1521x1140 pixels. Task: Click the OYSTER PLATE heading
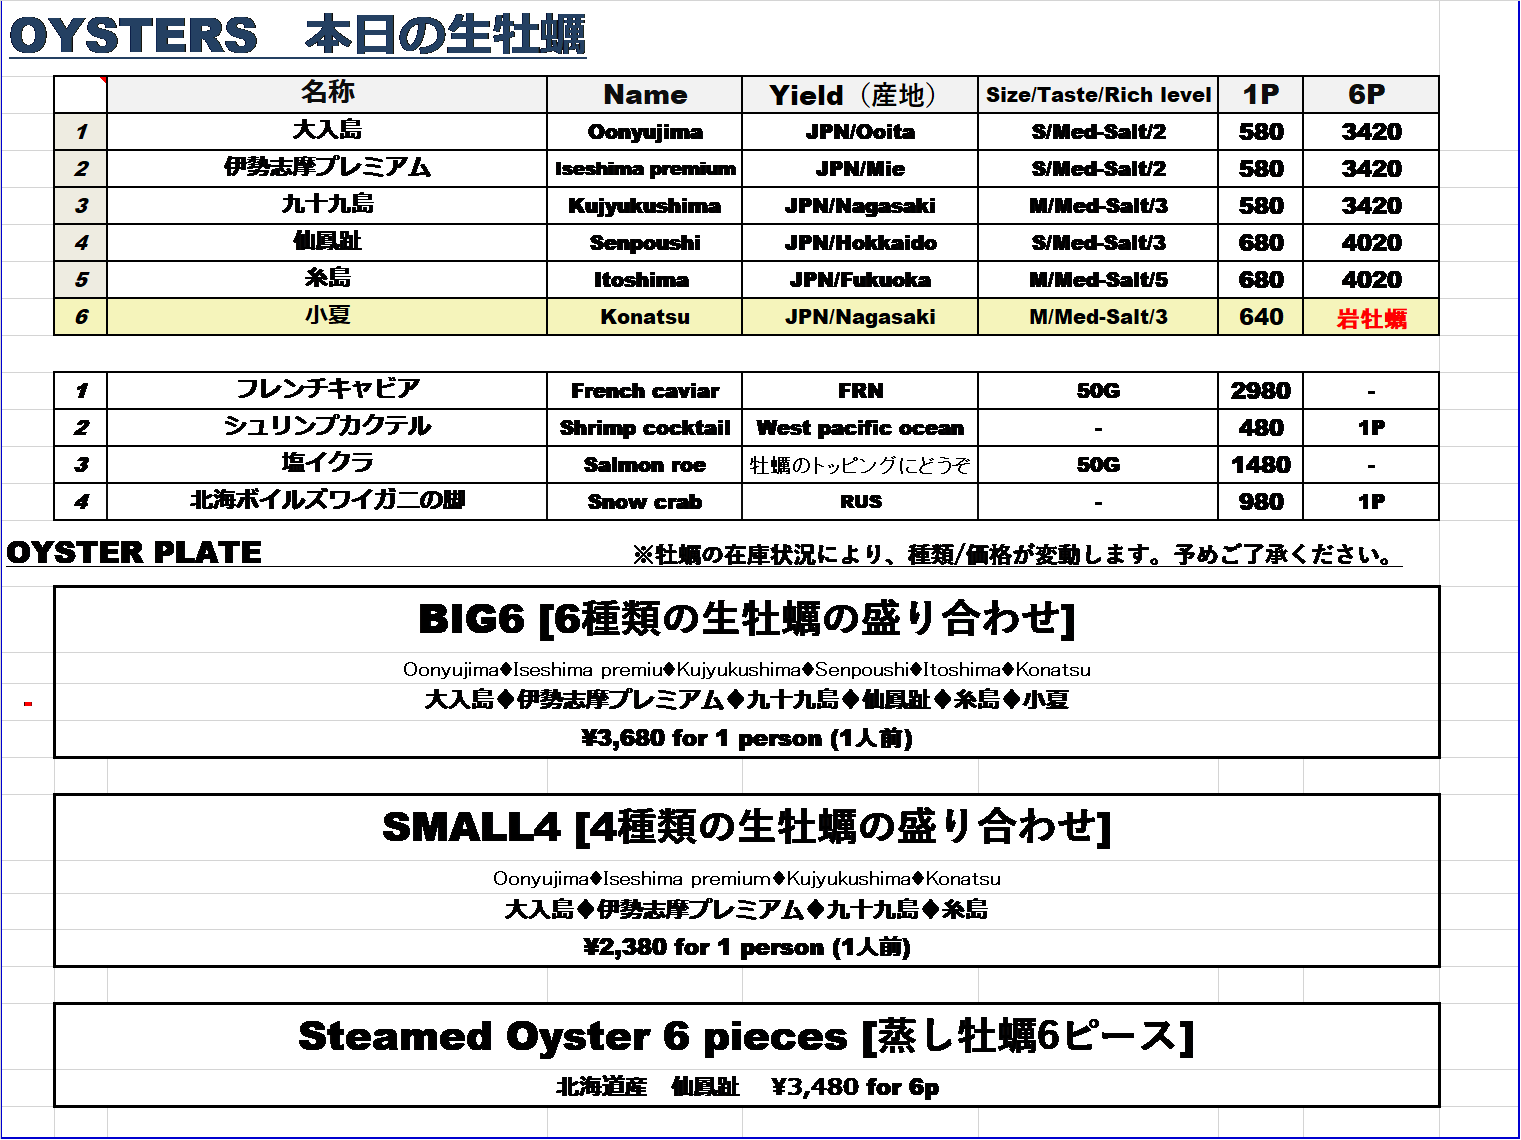click(134, 552)
